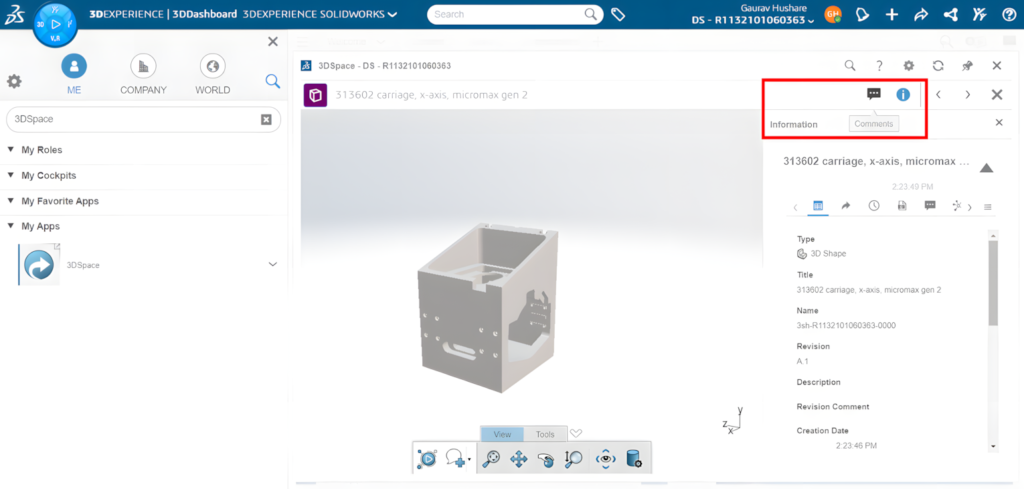The image size is (1024, 489).
Task: Select the WORLD quadrant
Action: pos(212,74)
